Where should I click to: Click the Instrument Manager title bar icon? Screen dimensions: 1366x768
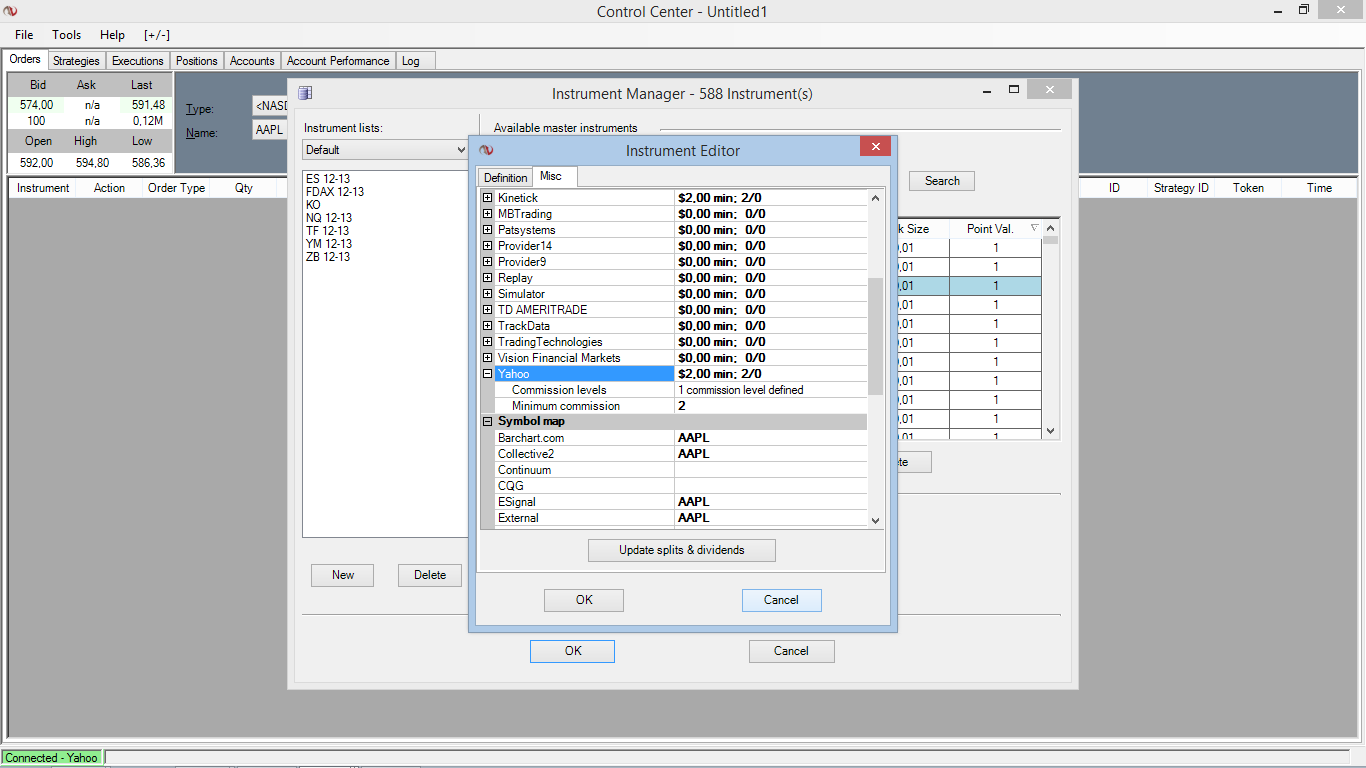click(x=305, y=93)
